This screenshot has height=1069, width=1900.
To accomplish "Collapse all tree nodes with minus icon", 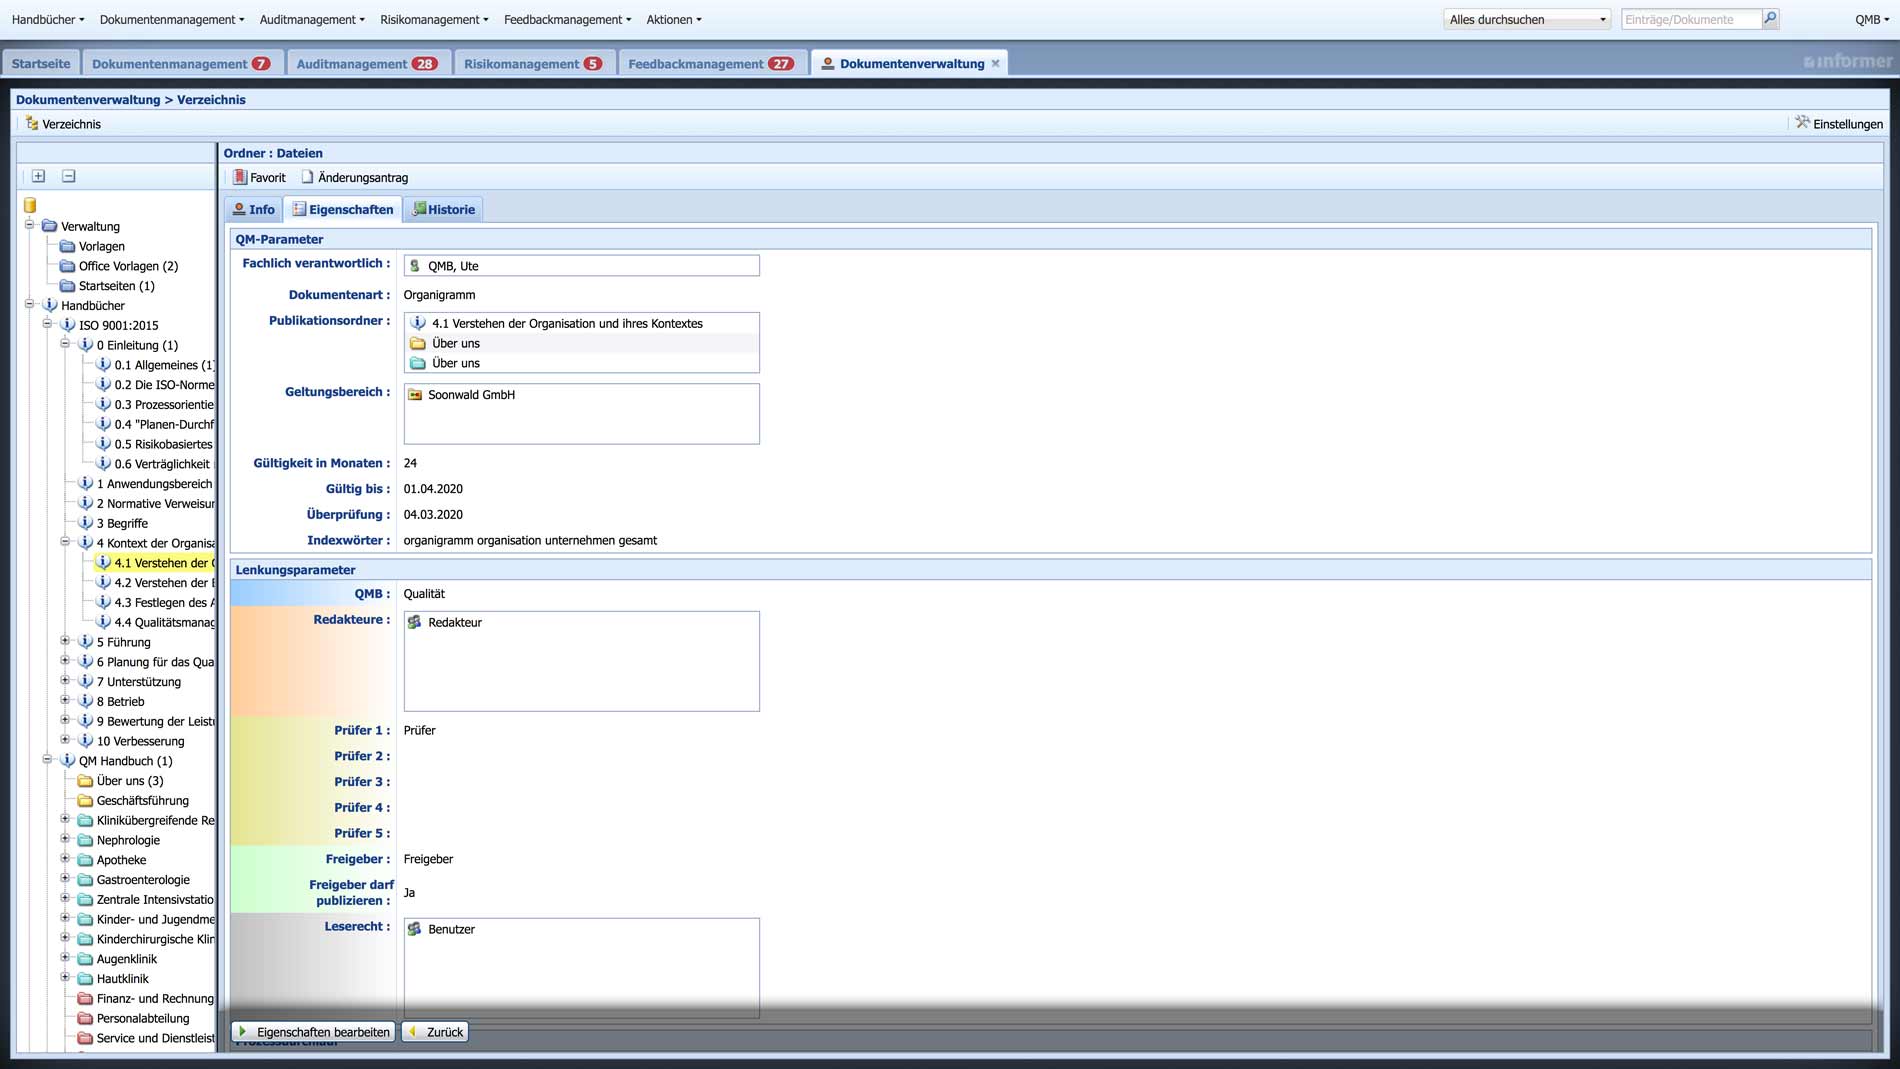I will point(69,176).
